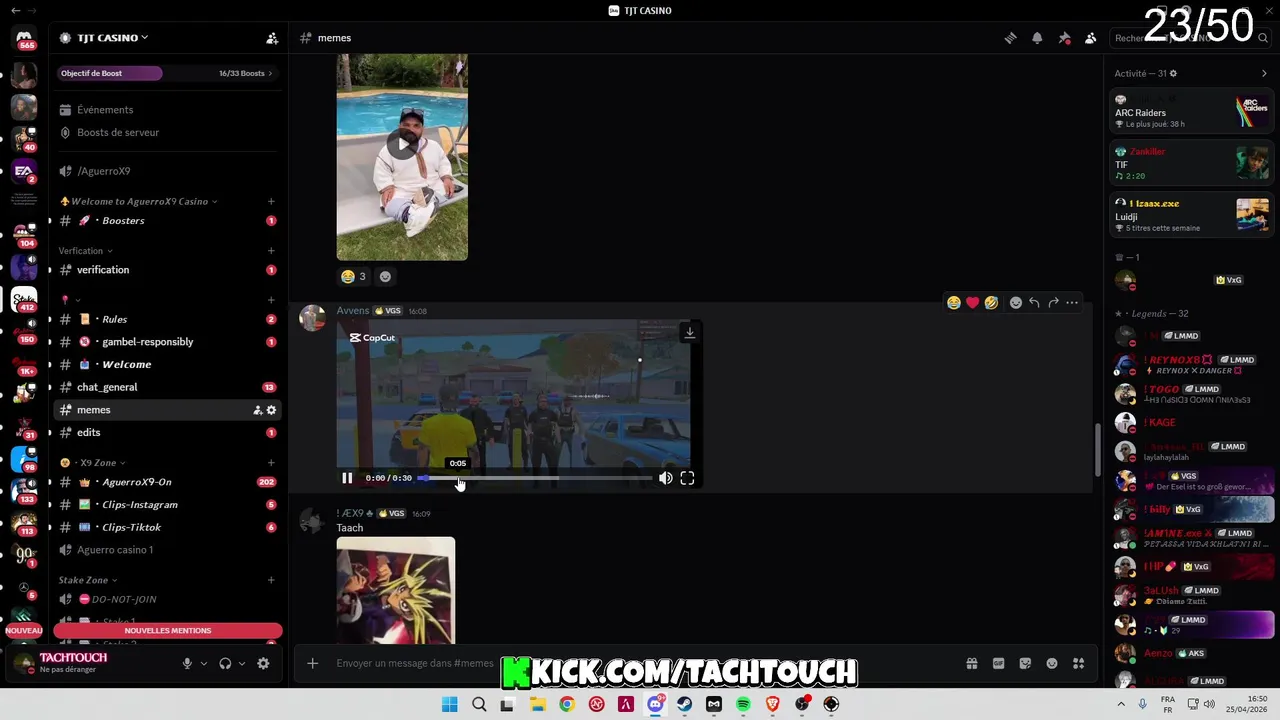Click the server search field
The image size is (1280, 720).
pos(1190,38)
